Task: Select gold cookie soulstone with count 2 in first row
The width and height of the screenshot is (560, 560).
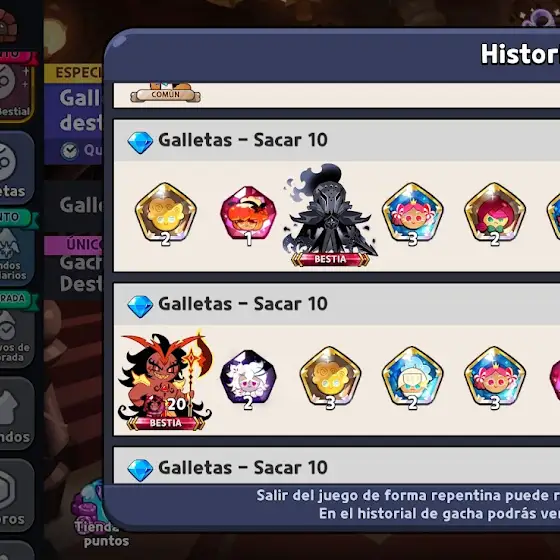Action: click(165, 214)
